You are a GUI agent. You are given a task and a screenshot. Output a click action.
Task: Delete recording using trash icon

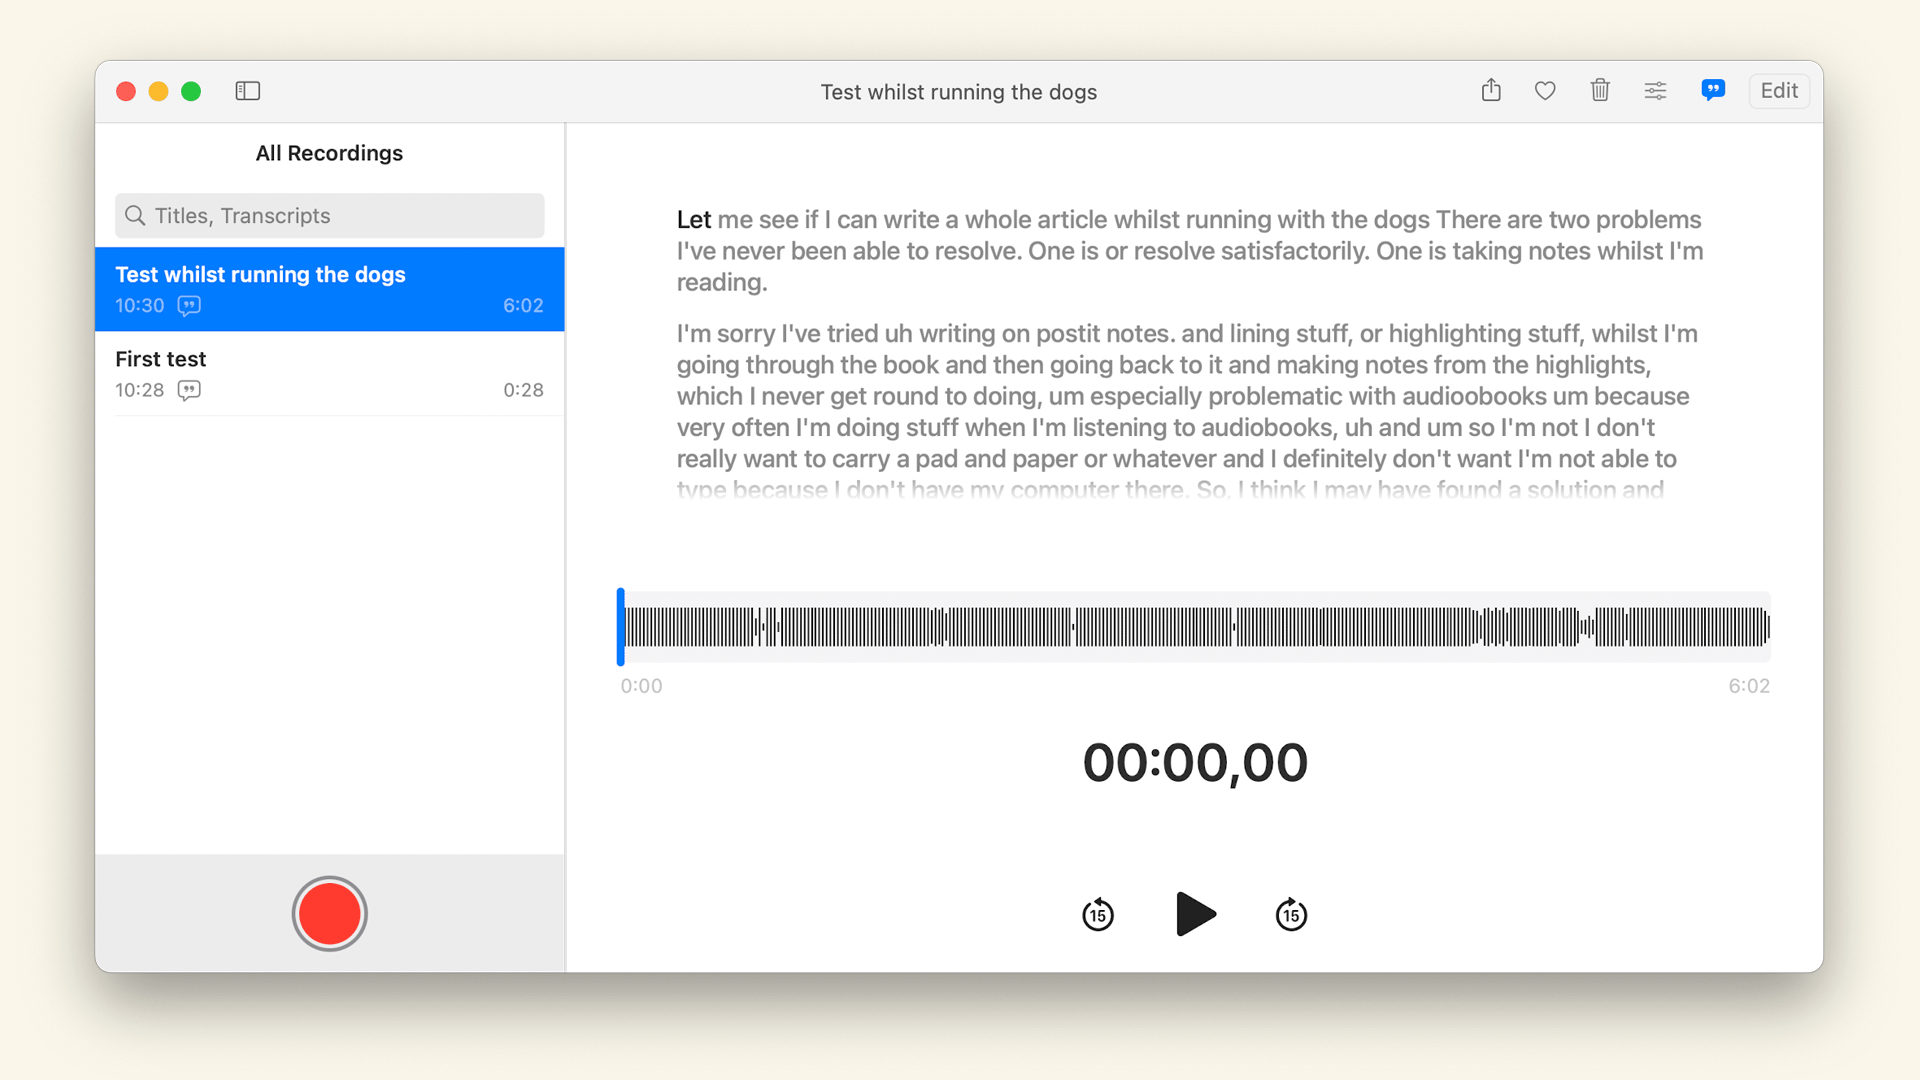click(1600, 91)
